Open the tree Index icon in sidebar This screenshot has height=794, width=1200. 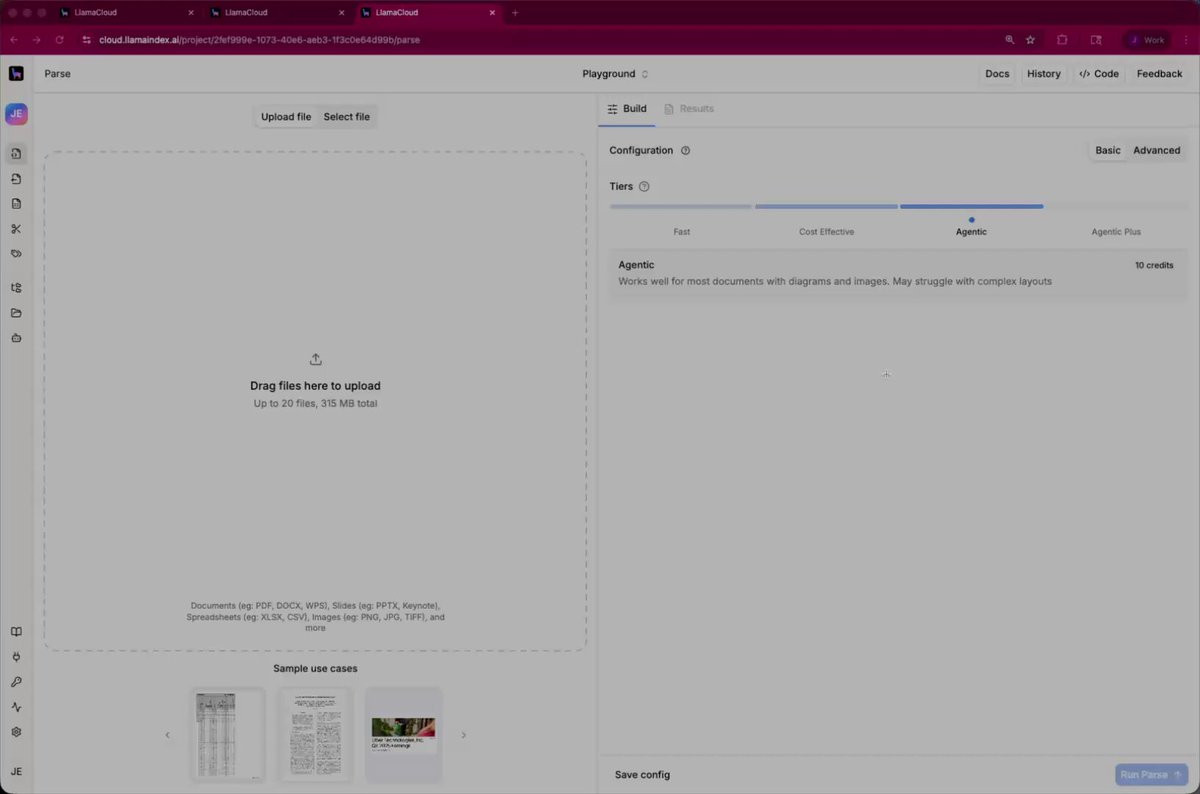pos(16,288)
